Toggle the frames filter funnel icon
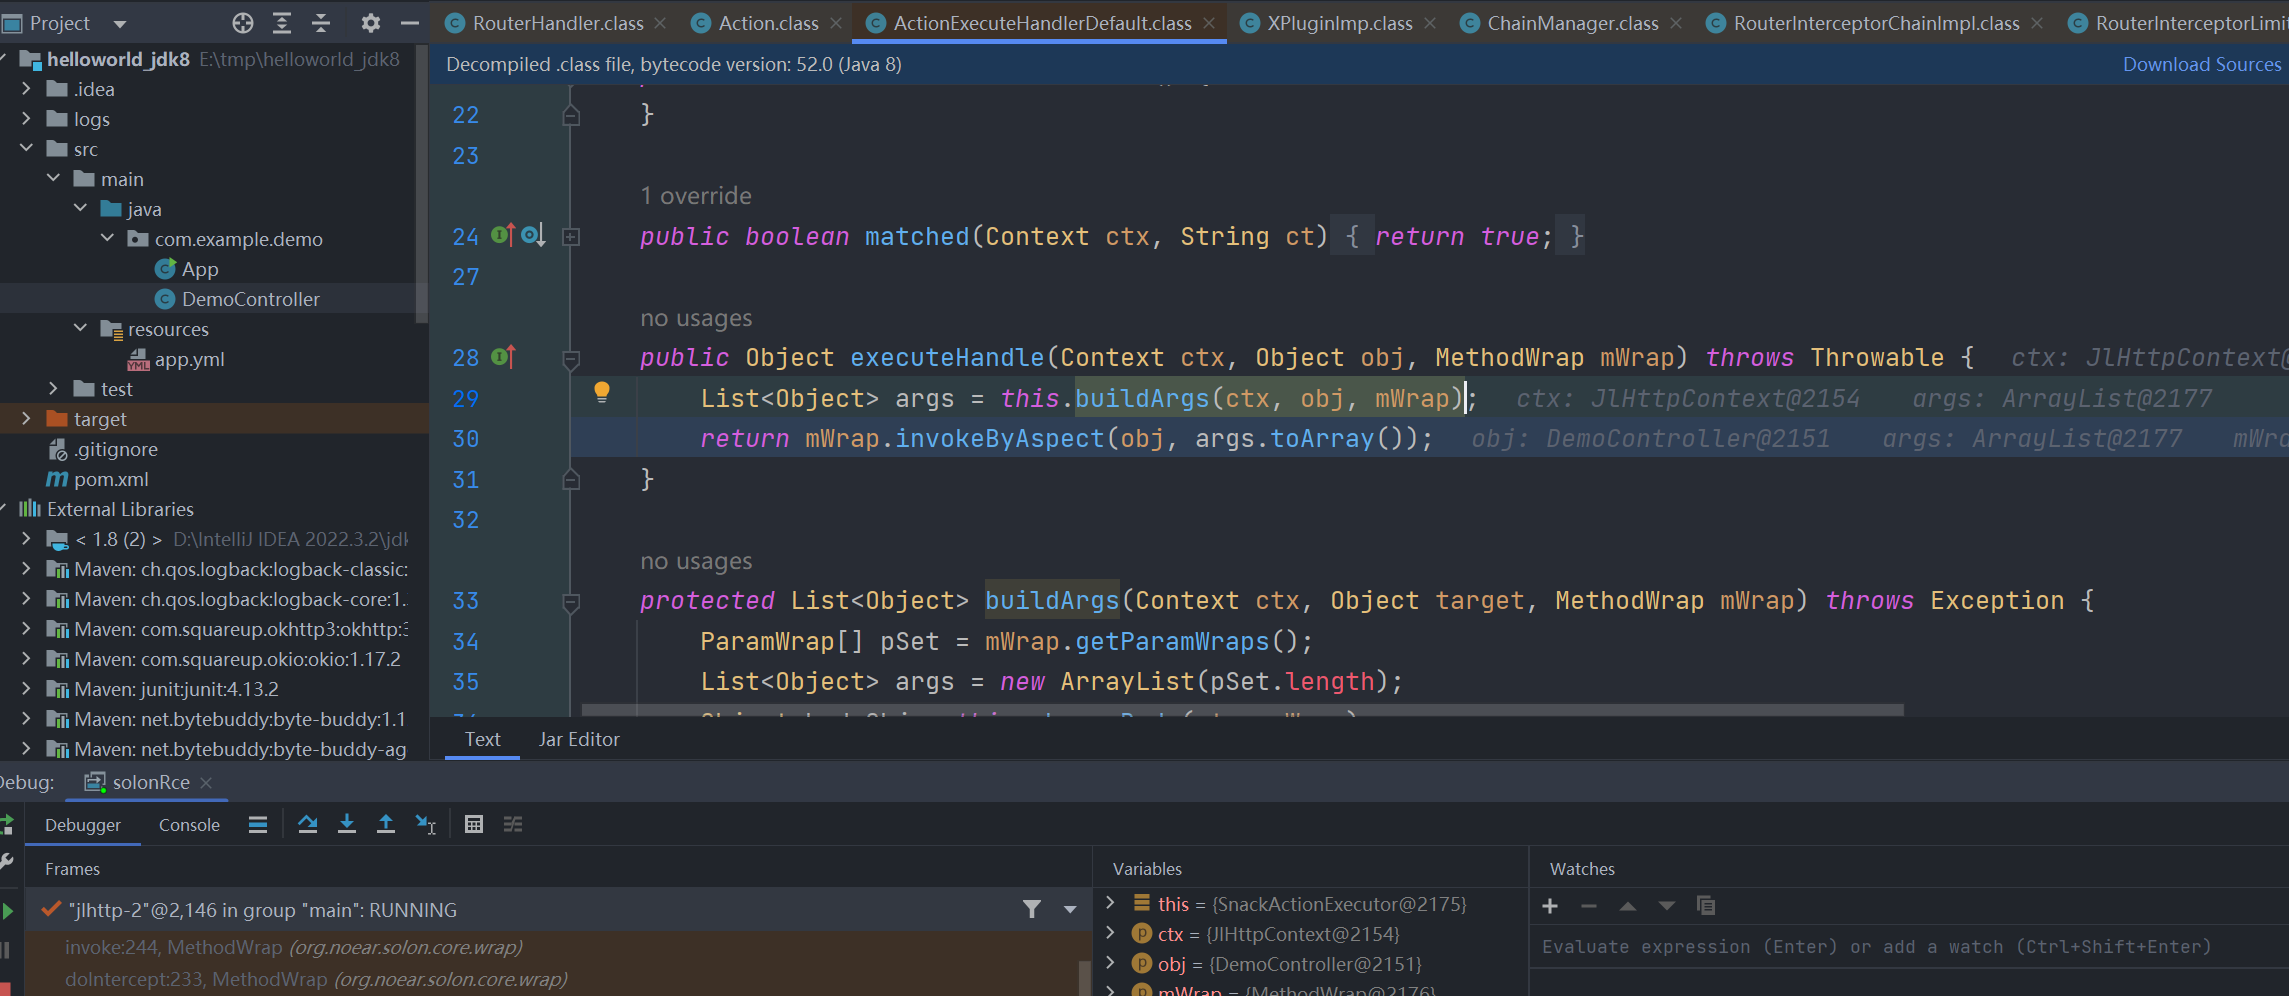This screenshot has height=996, width=2289. pyautogui.click(x=1032, y=910)
